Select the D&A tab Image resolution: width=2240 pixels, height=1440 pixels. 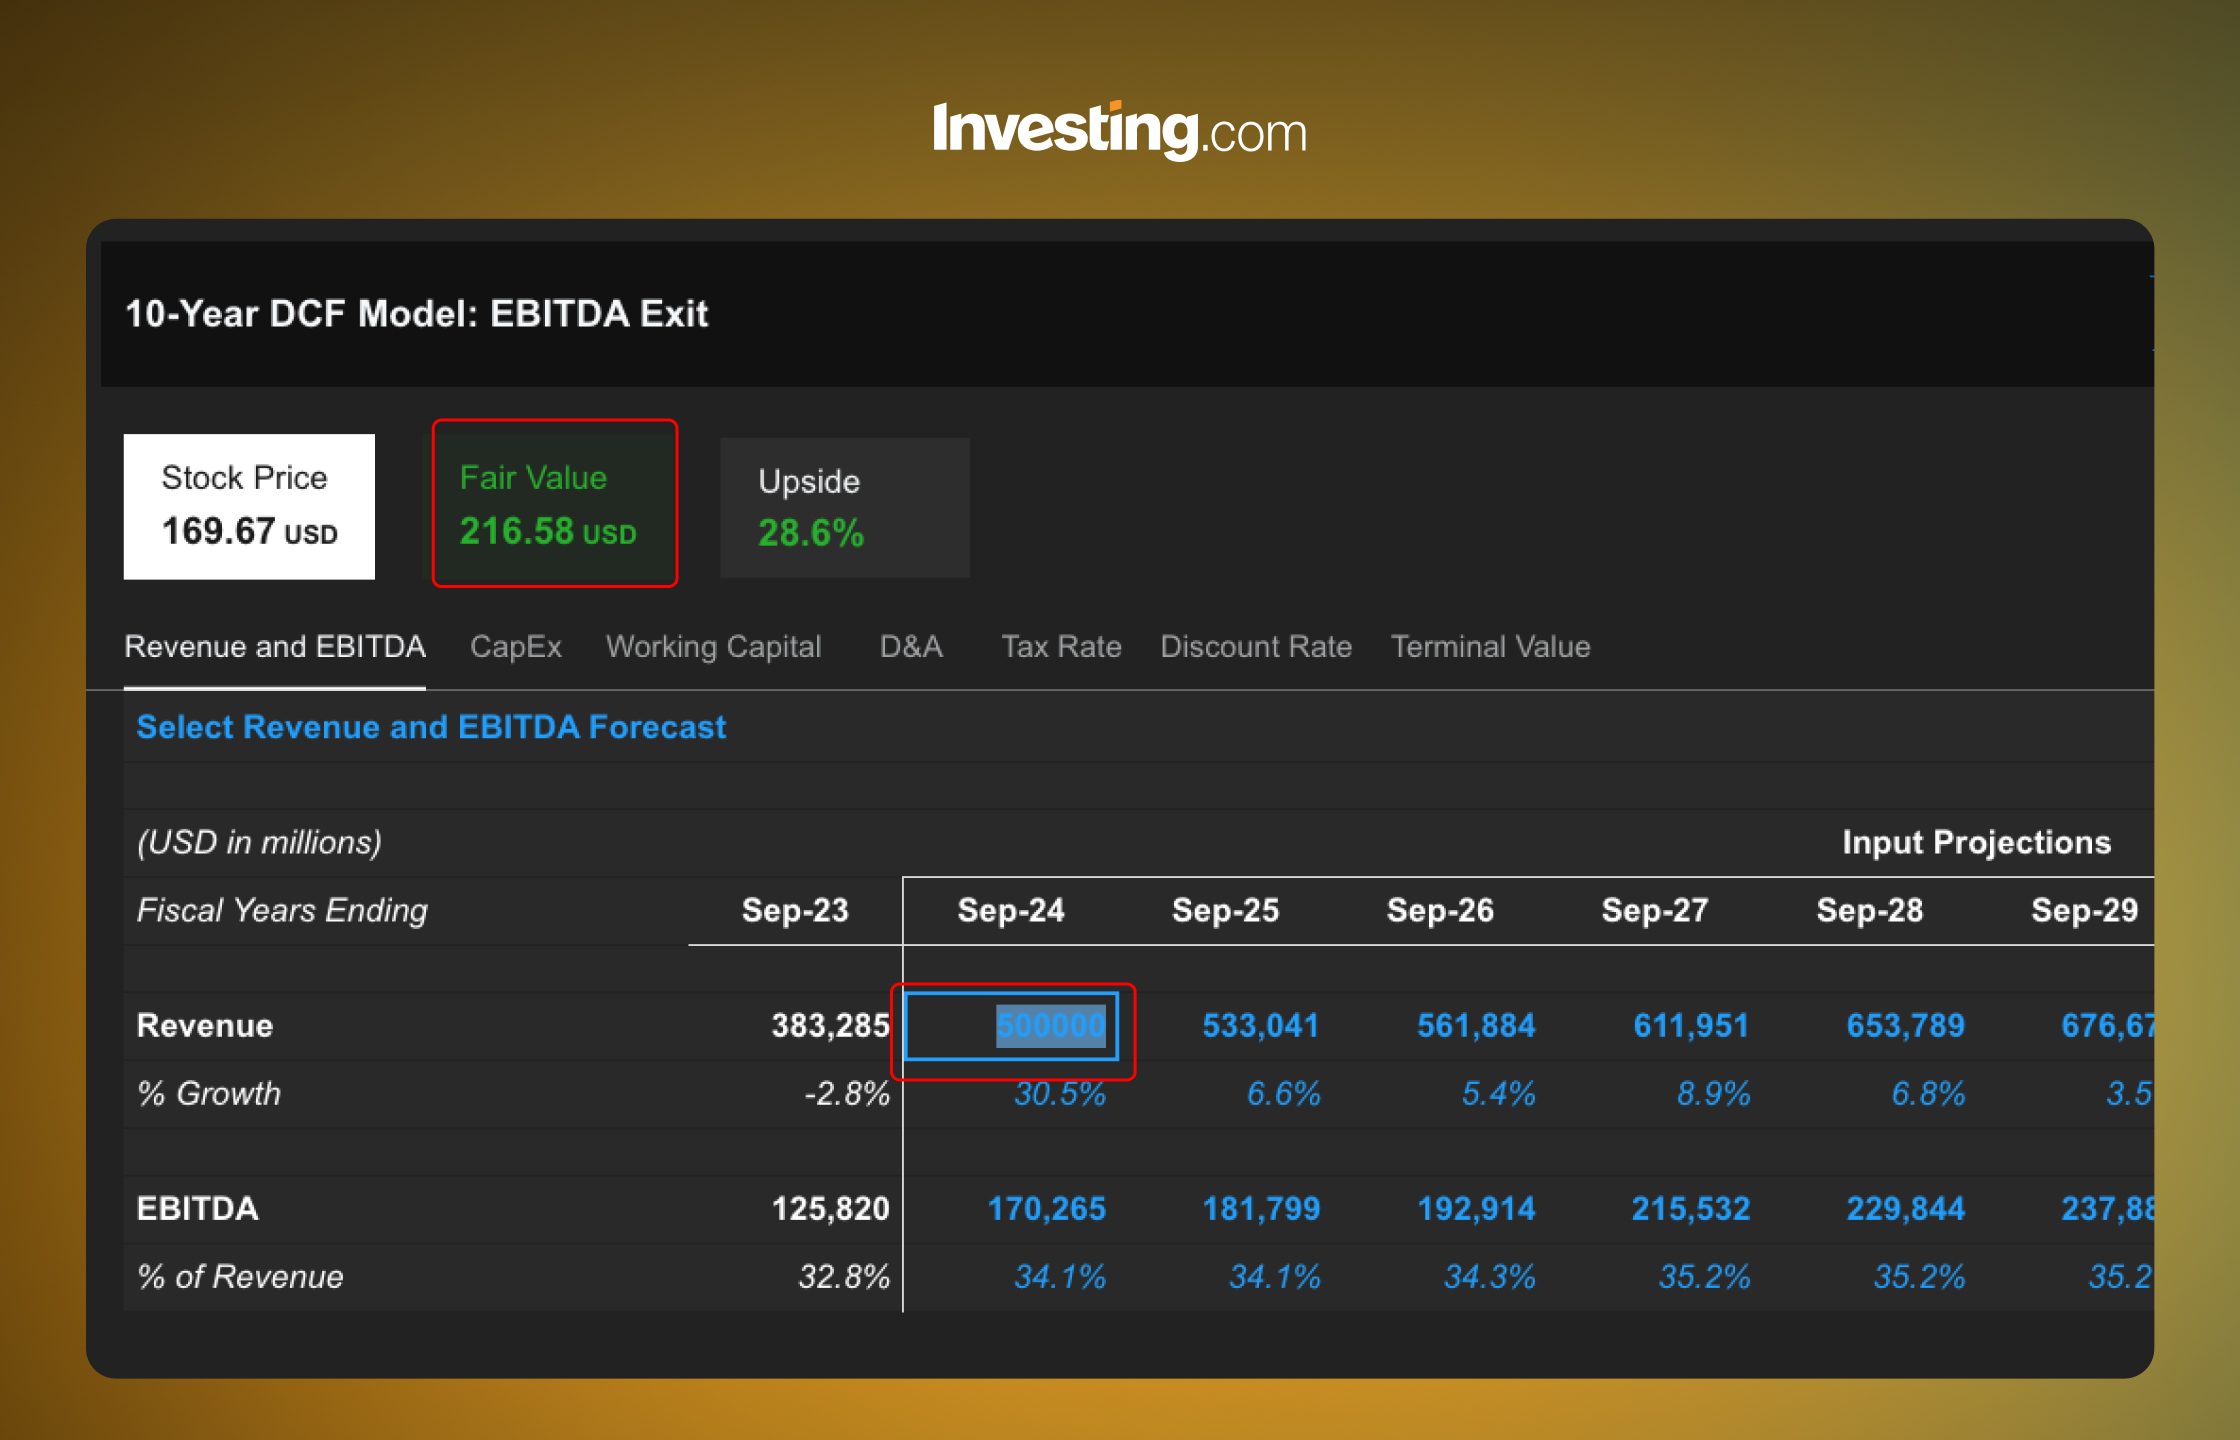click(x=911, y=646)
